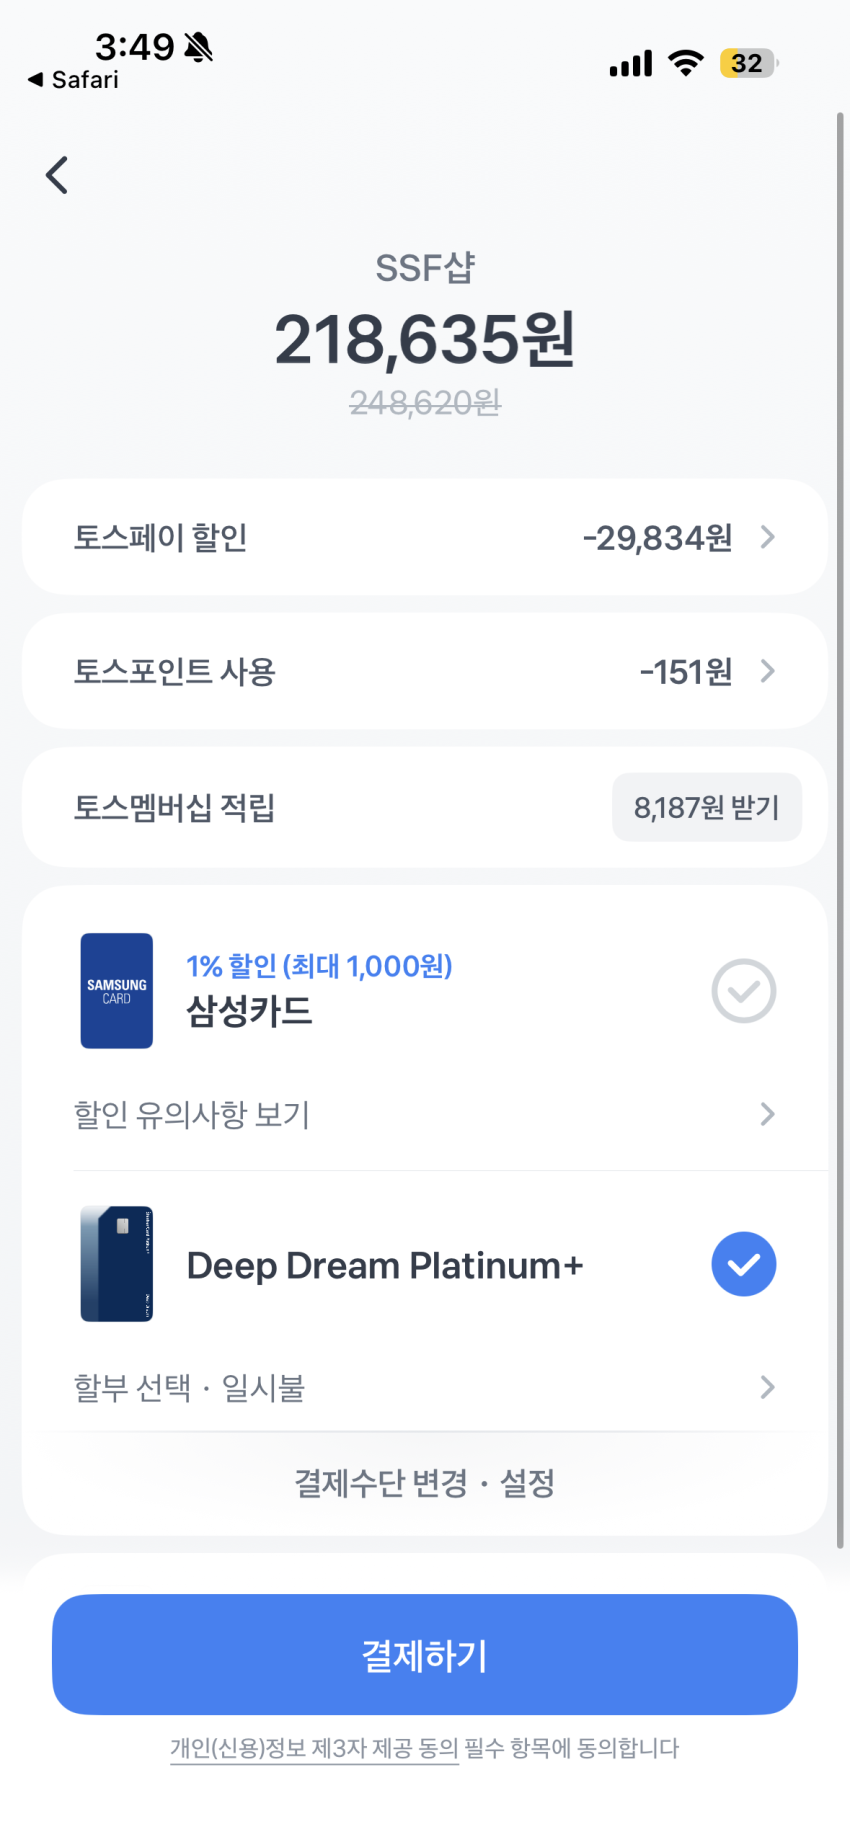Select Deep Dream Platinum+ blue checkmark
The width and height of the screenshot is (850, 1842).
click(743, 1264)
